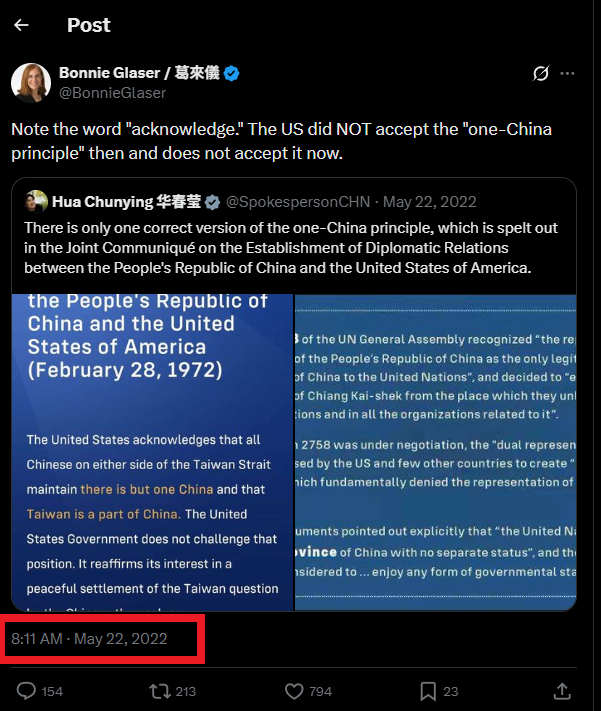The height and width of the screenshot is (711, 601).
Task: Open the three-dots more options menu
Action: click(567, 73)
